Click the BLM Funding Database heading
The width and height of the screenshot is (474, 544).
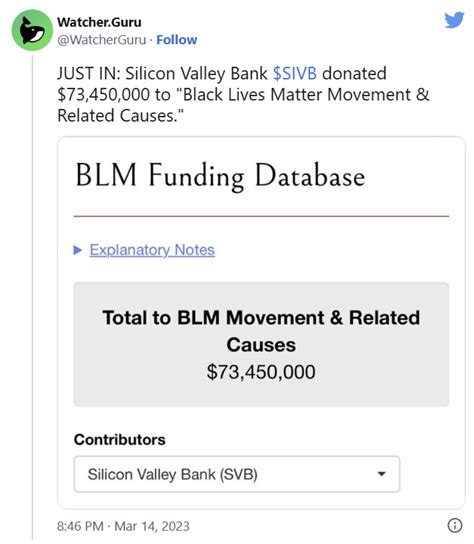pos(220,176)
